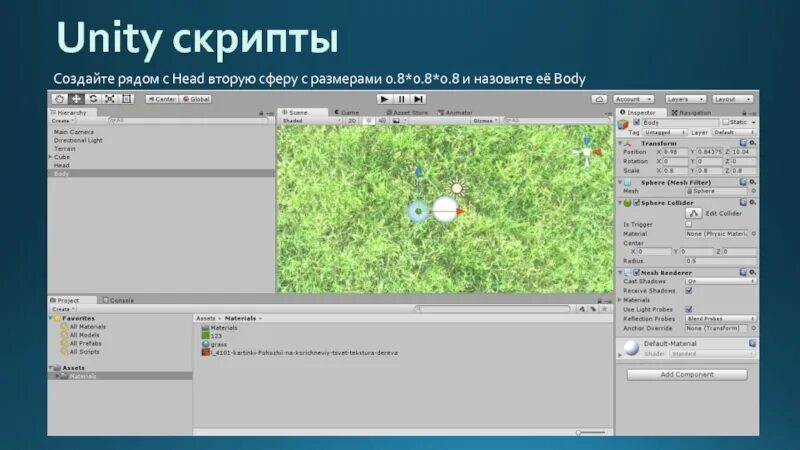Screen dimensions: 800x450
Task: Click the Scene view search field
Action: tap(555, 120)
